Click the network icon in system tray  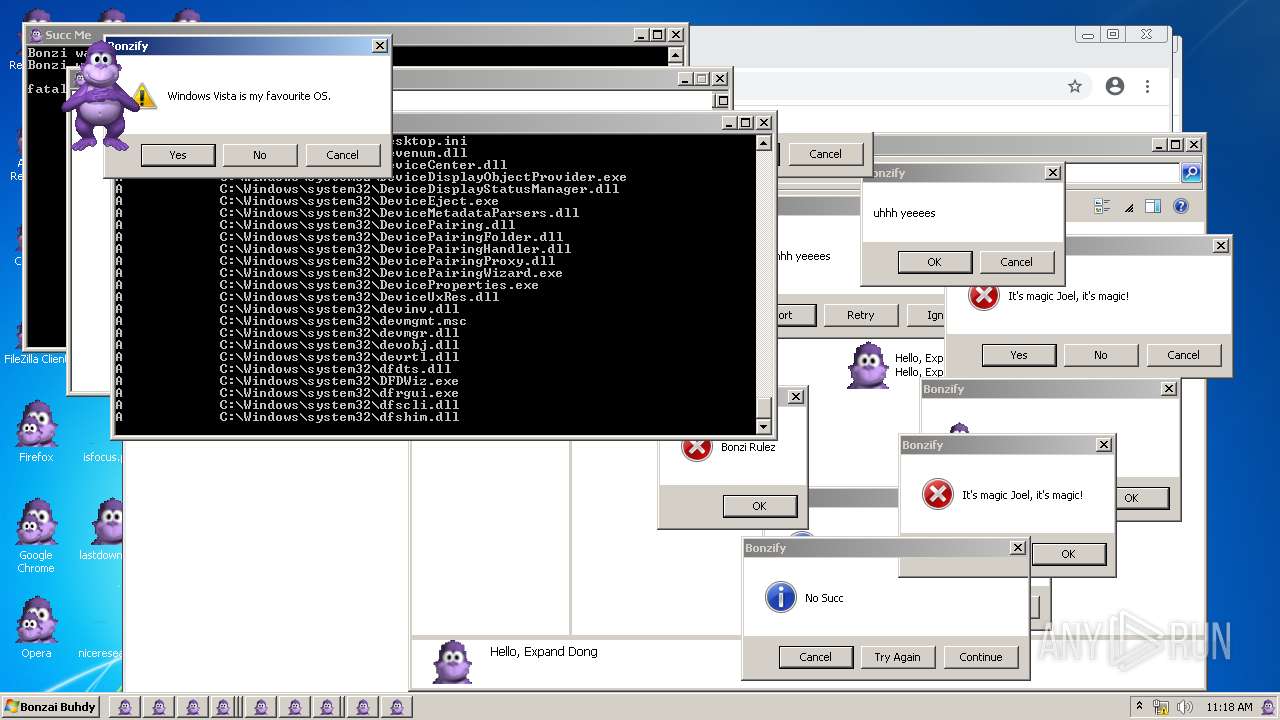click(x=1161, y=707)
